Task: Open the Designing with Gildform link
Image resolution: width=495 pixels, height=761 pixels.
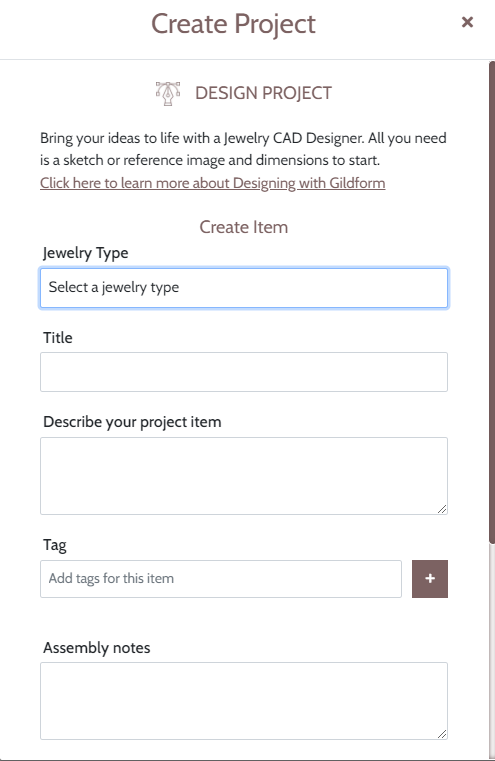Action: coord(213,183)
